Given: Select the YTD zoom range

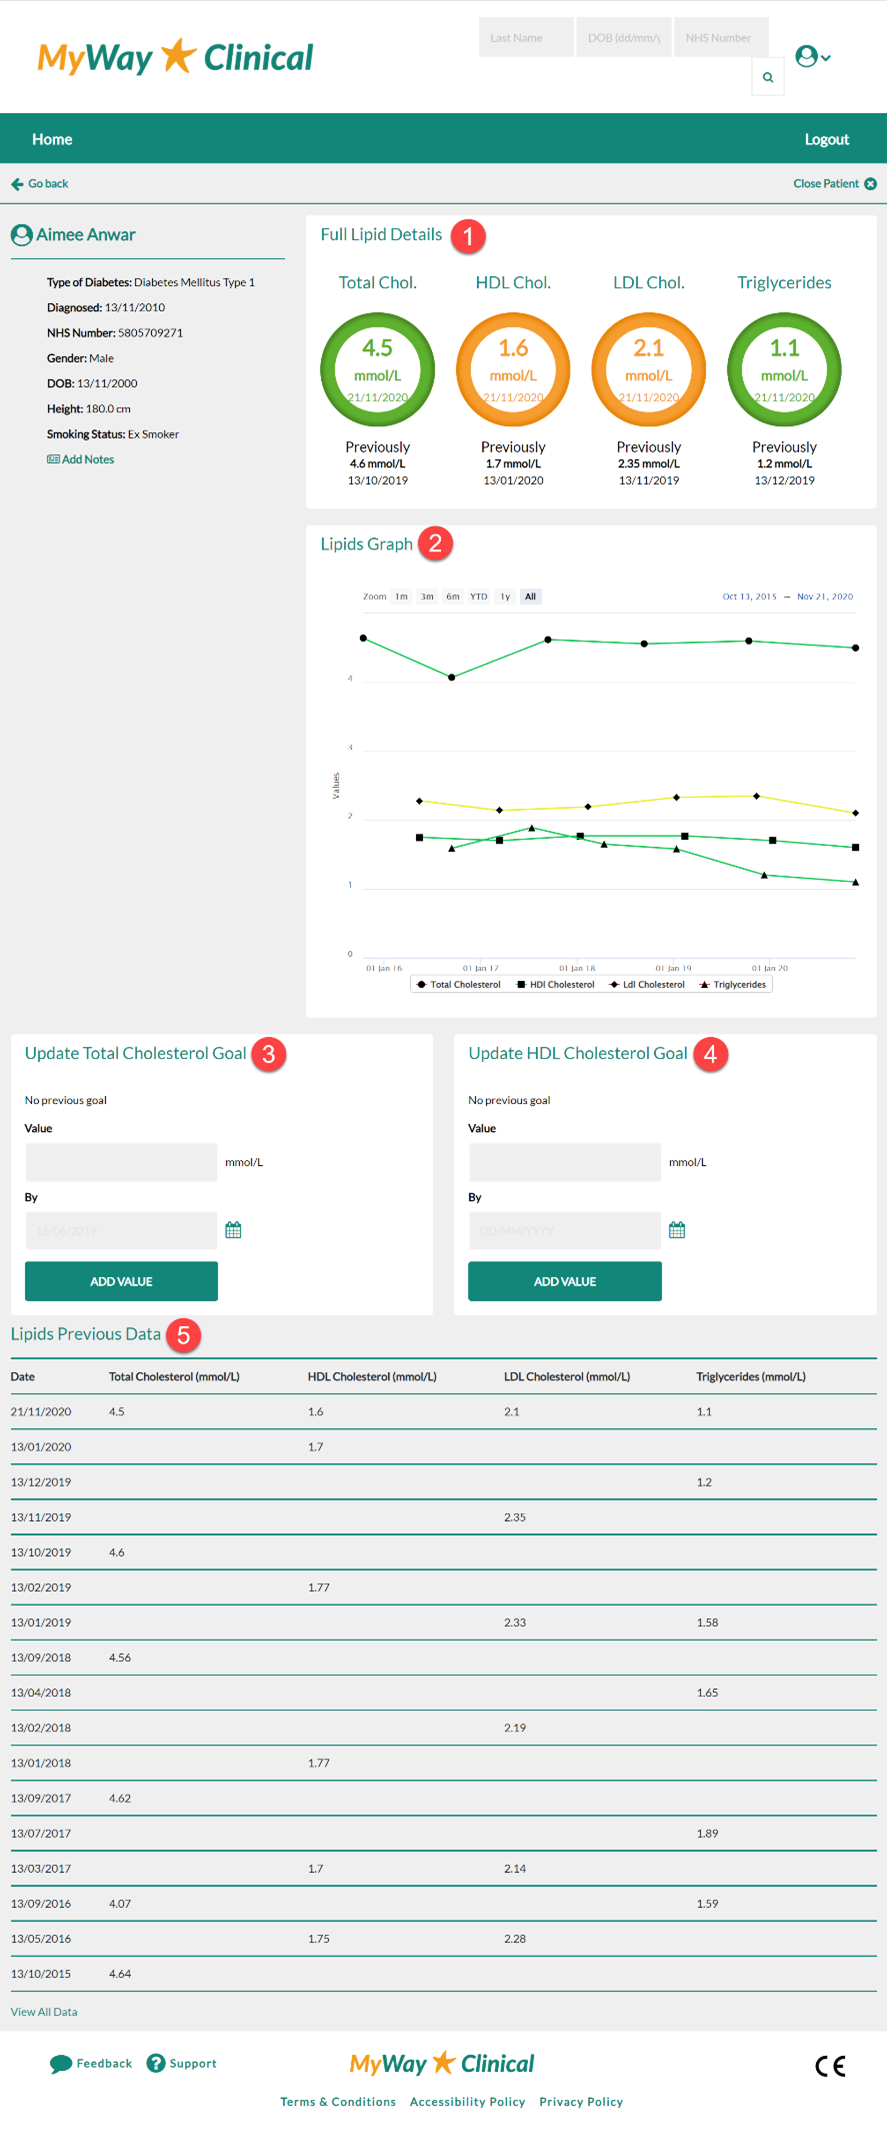Looking at the screenshot, I should tap(479, 597).
